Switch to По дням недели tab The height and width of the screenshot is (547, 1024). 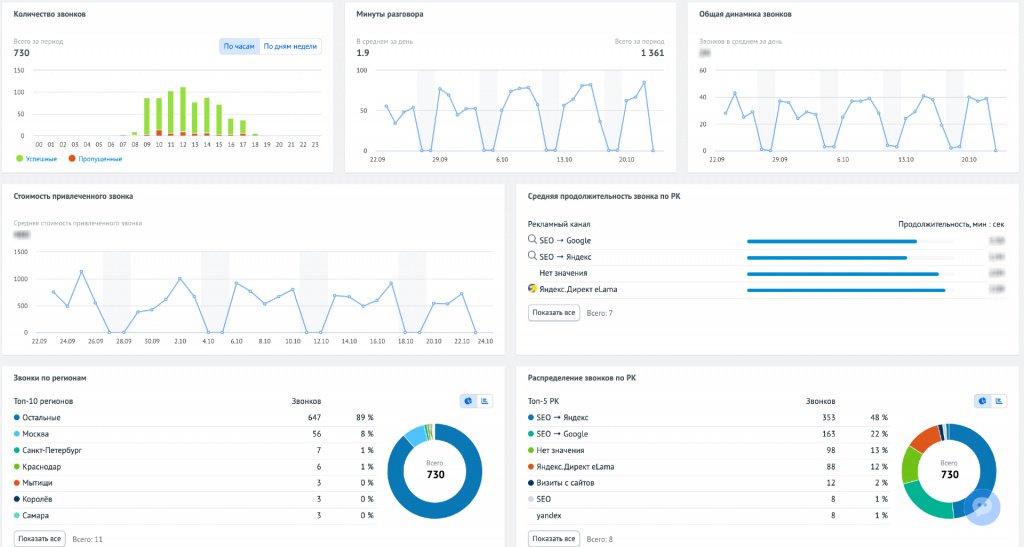[x=290, y=46]
